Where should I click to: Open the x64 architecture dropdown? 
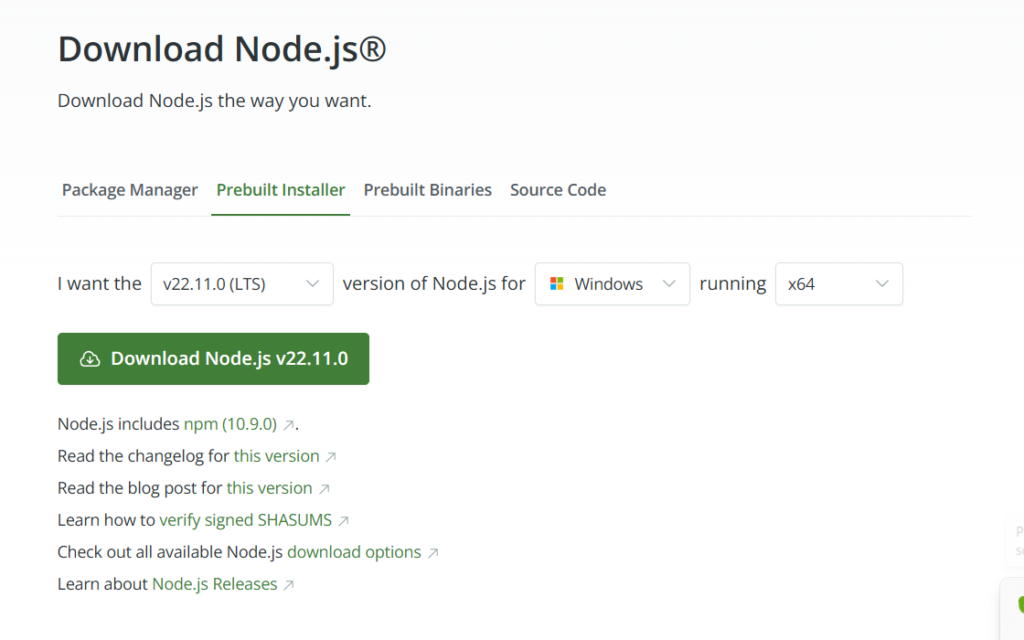point(839,284)
